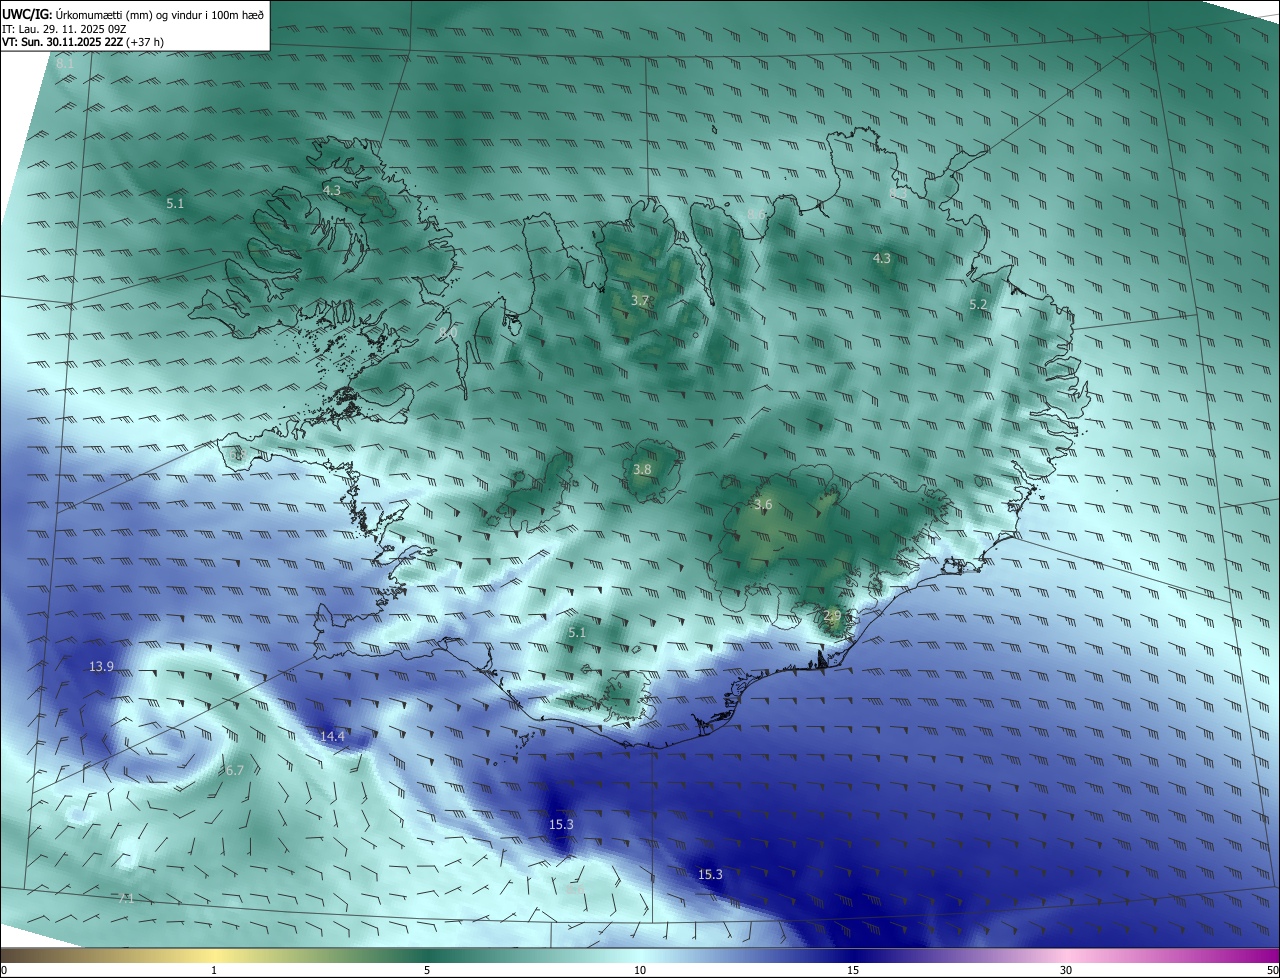Select the 4.3 value in northeast Iceland
Viewport: 1280px width, 978px height.
(x=882, y=258)
